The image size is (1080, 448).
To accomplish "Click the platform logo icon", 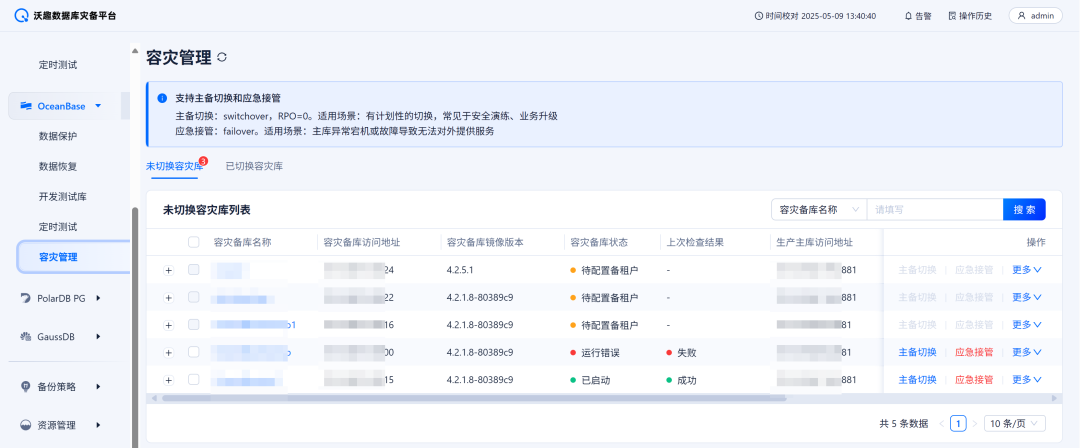I will pos(21,15).
